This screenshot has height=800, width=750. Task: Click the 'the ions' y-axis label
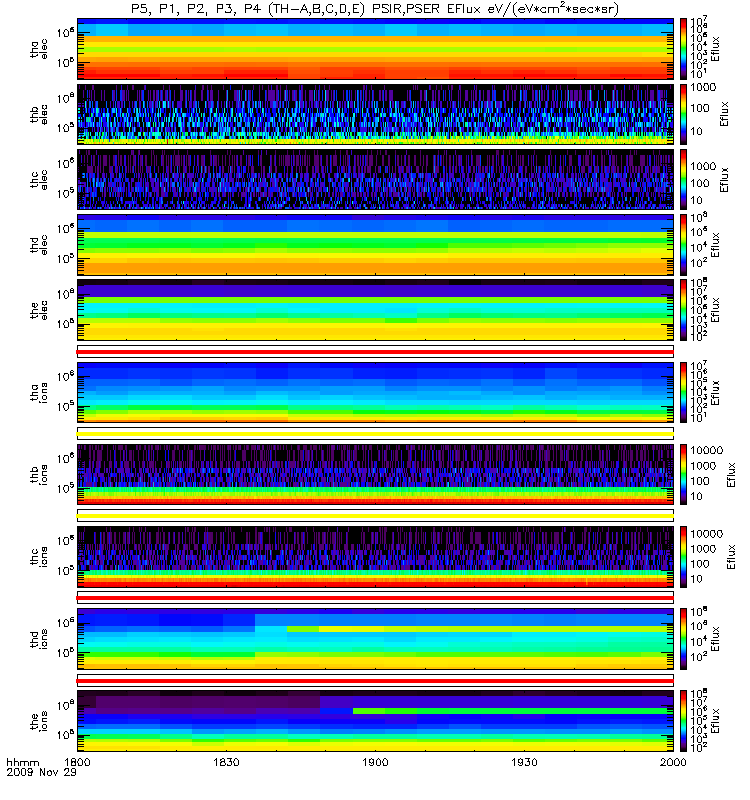[x=39, y=721]
